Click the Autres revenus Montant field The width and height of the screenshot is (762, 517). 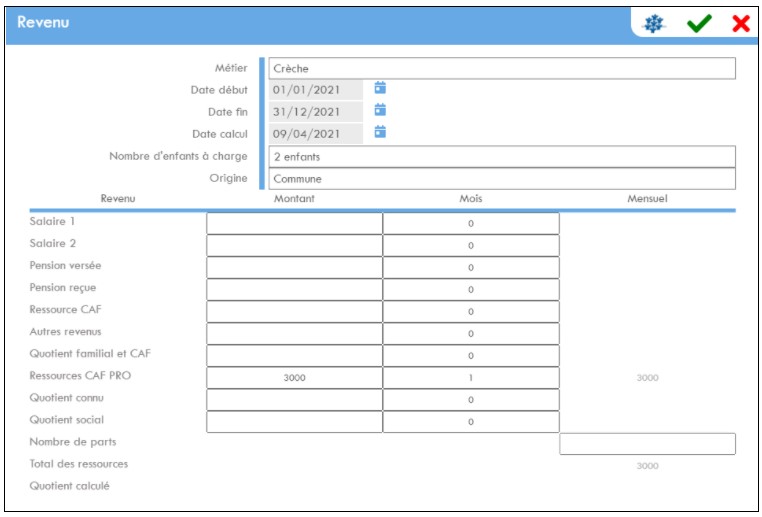pos(294,334)
